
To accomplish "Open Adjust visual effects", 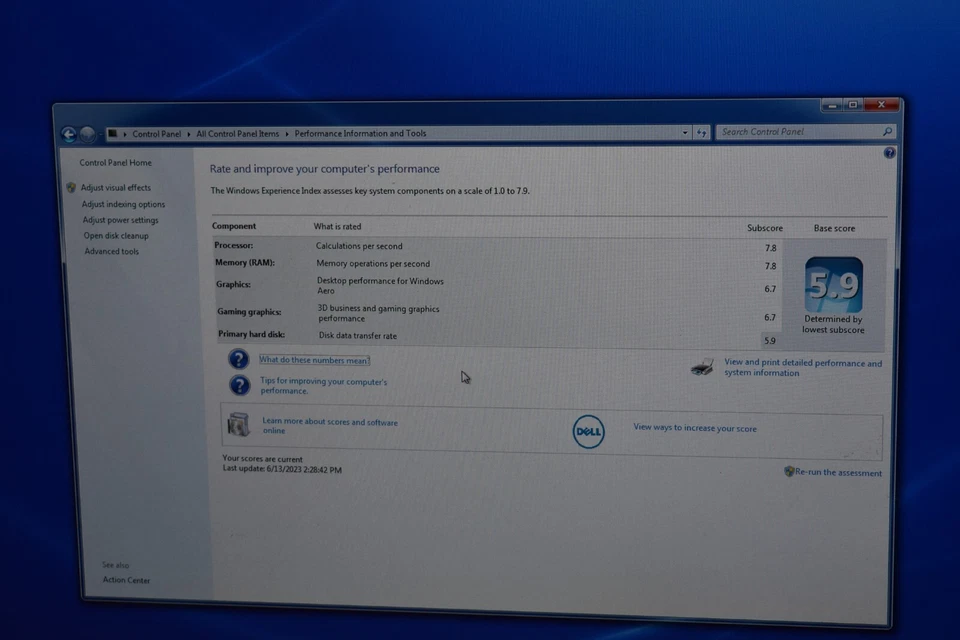I will (x=116, y=187).
